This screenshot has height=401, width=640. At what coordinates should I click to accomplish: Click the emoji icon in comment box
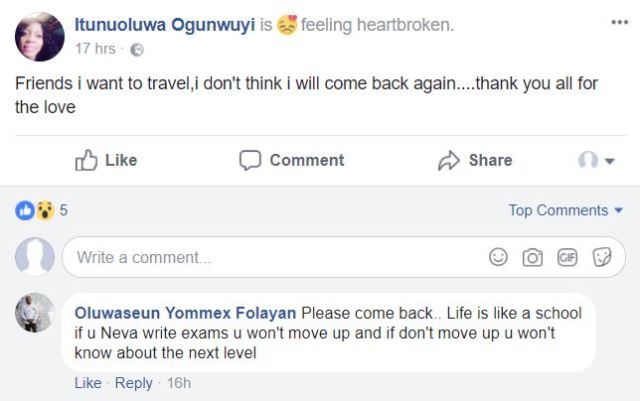[x=498, y=257]
